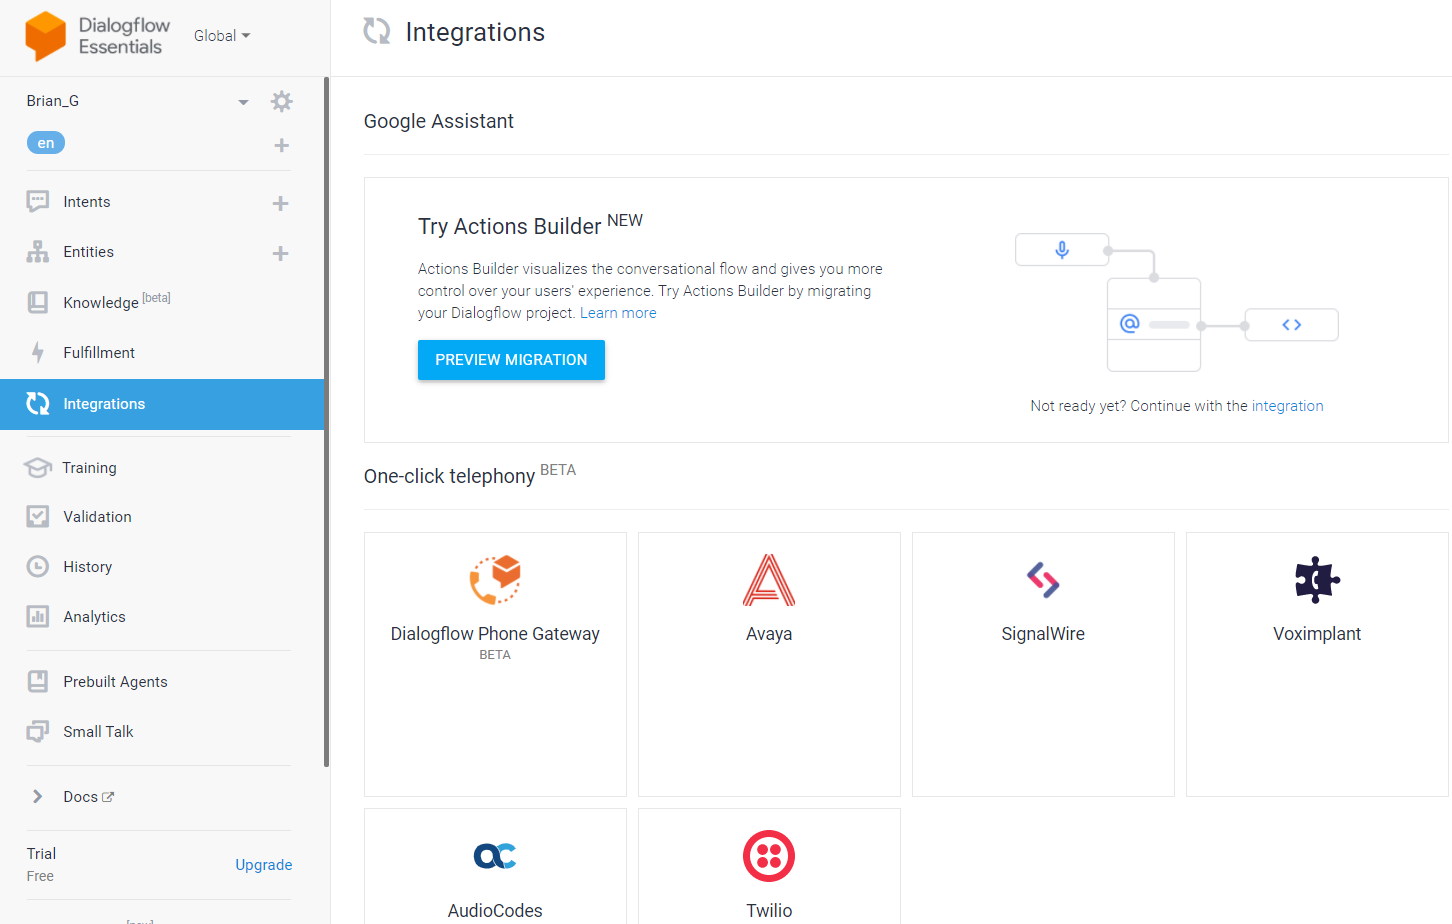Click the sidebar vertical scrollbar
This screenshot has width=1452, height=924.
tap(327, 422)
